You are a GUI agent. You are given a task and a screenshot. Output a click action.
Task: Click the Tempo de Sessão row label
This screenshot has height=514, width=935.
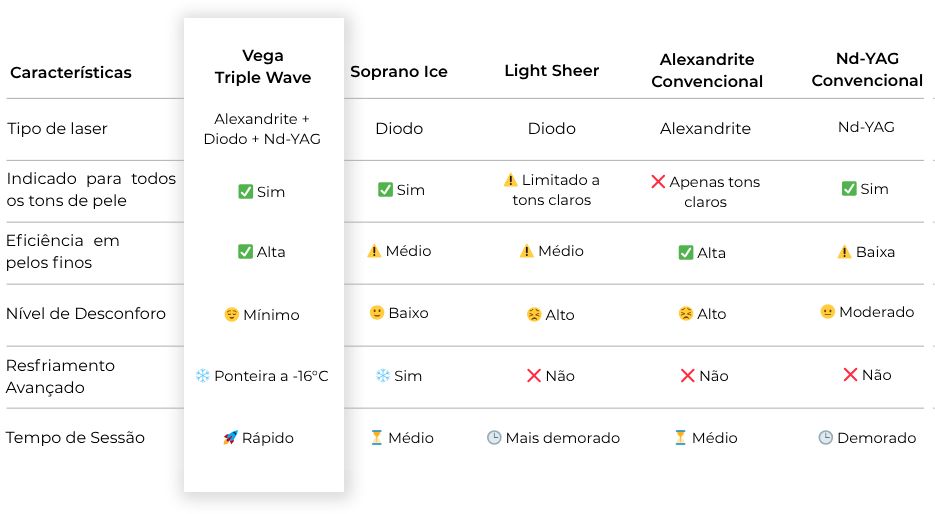pyautogui.click(x=76, y=438)
